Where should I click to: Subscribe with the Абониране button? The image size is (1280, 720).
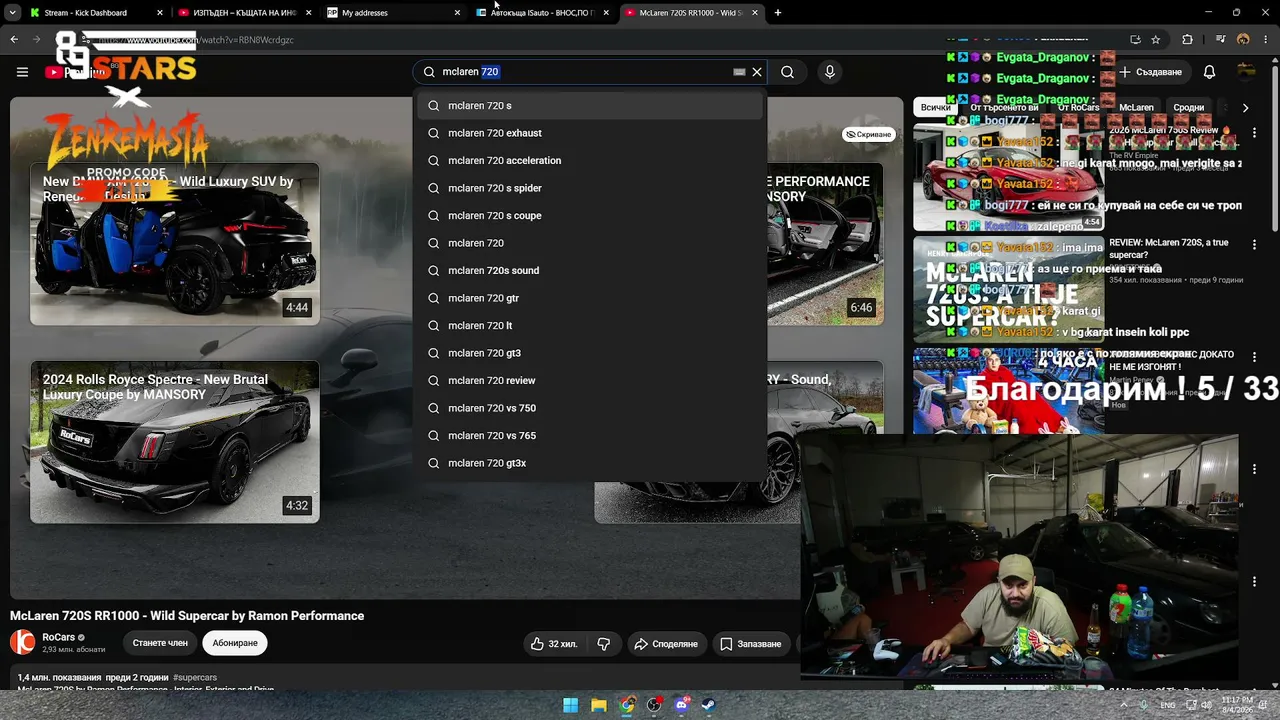click(x=235, y=643)
